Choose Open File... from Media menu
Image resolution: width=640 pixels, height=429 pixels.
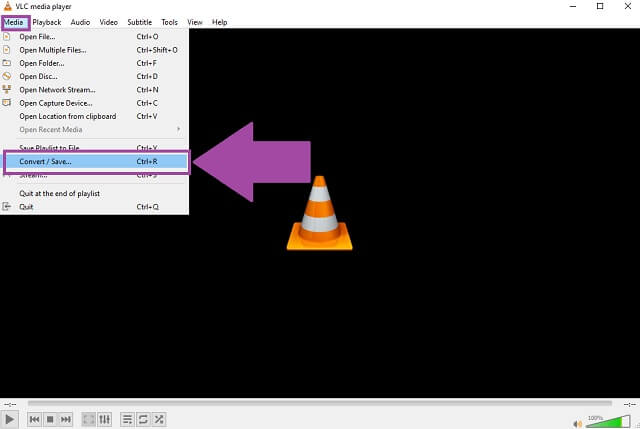click(95, 37)
